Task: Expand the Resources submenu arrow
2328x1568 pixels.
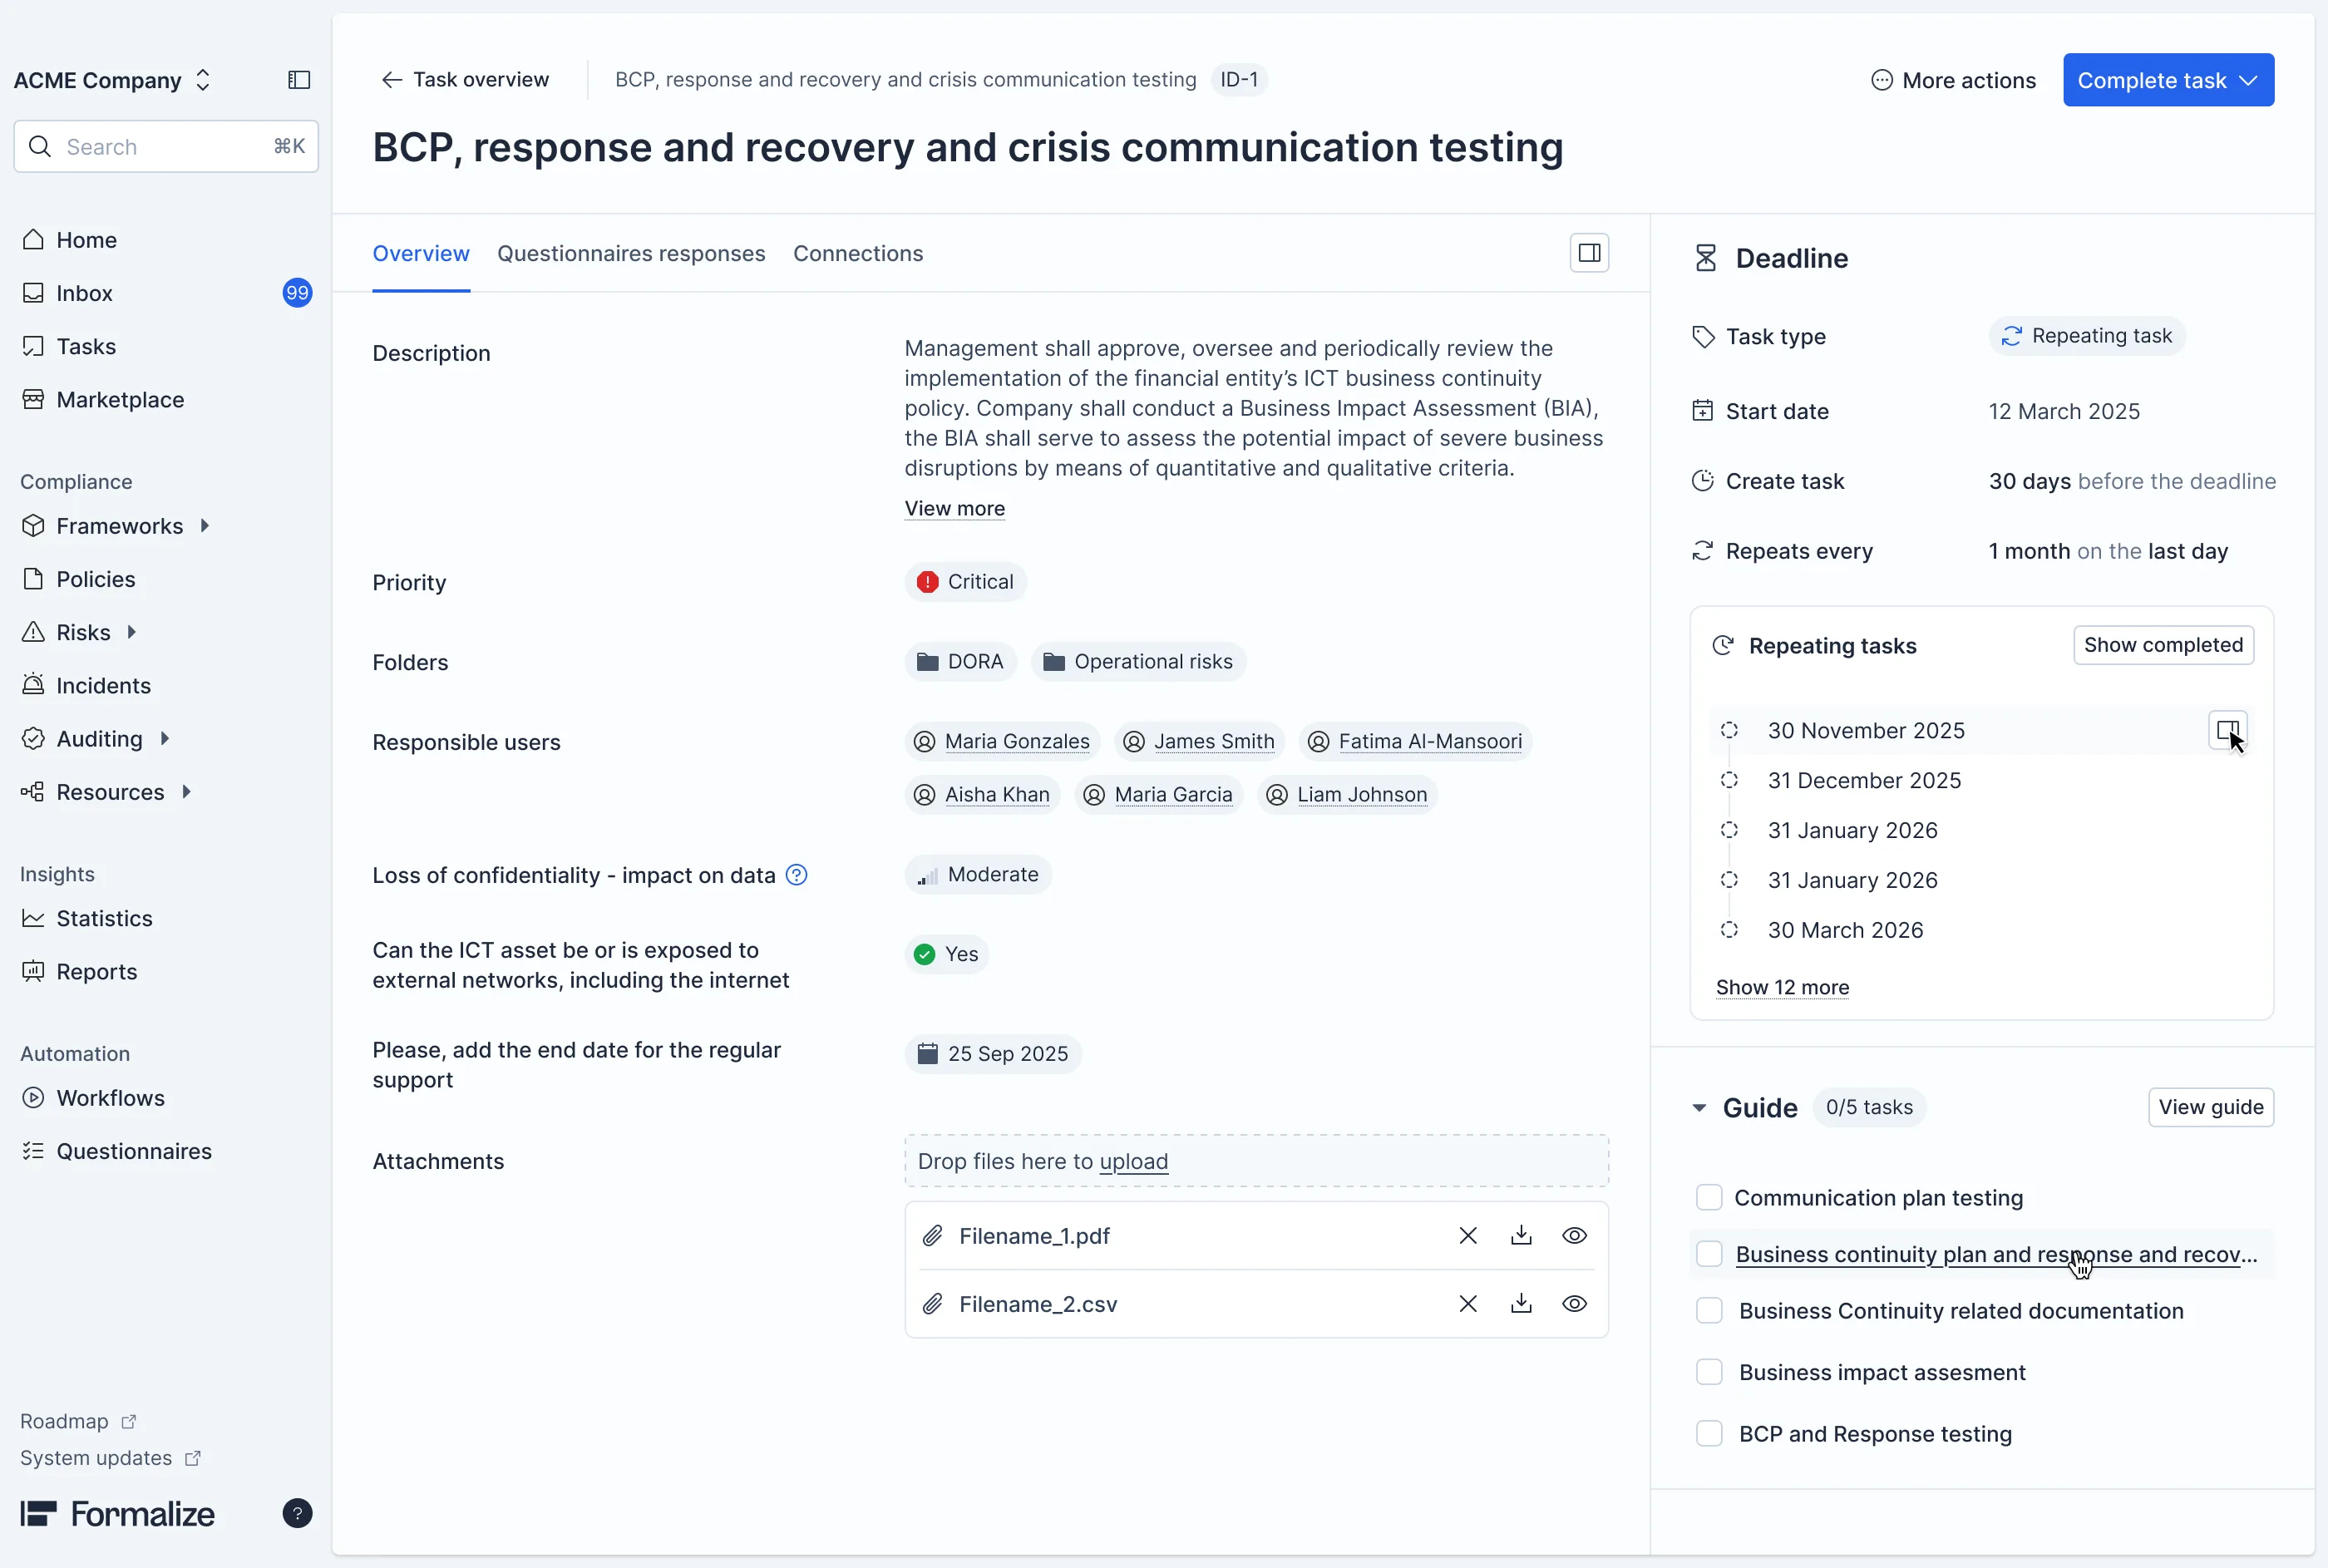Action: [186, 792]
